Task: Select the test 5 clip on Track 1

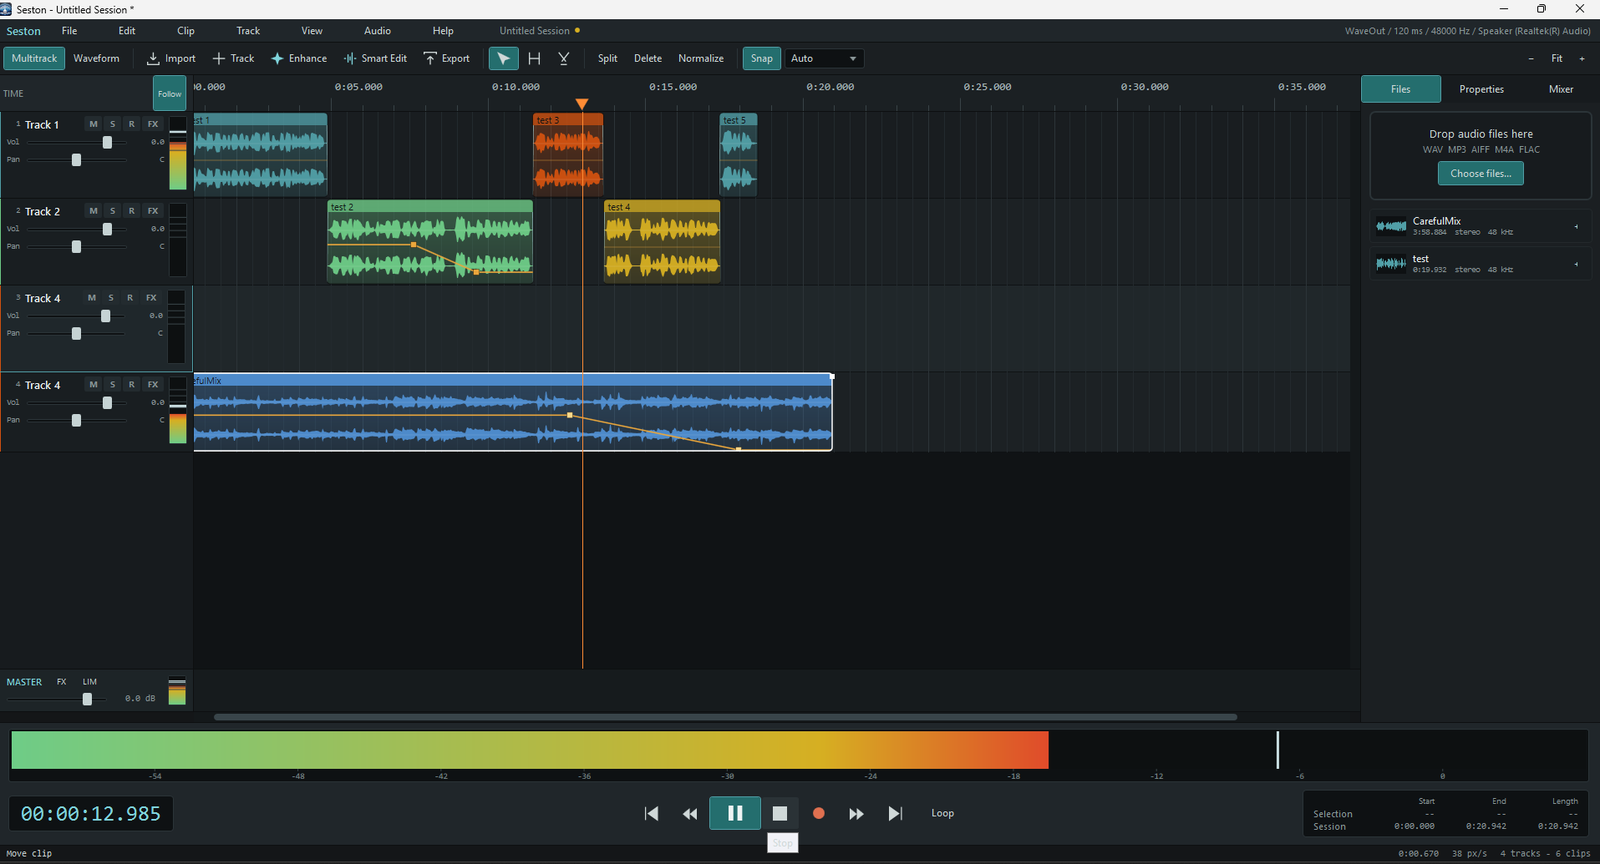Action: [739, 154]
